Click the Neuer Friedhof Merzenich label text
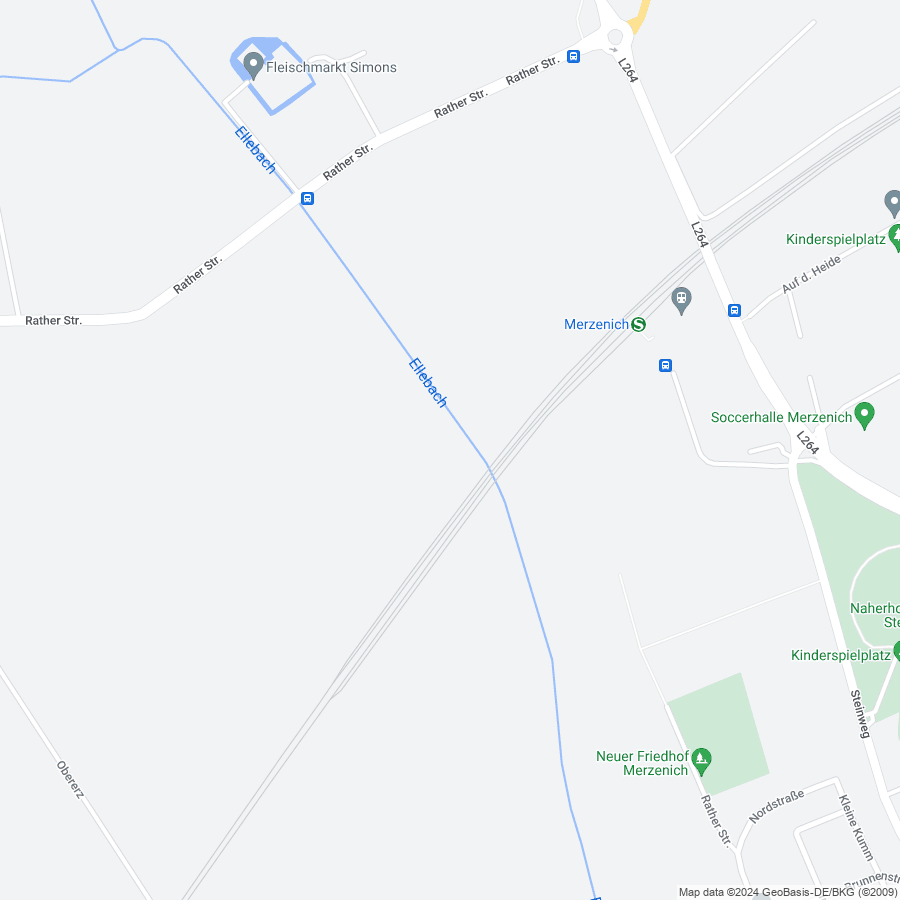Viewport: 900px width, 900px height. [x=642, y=763]
